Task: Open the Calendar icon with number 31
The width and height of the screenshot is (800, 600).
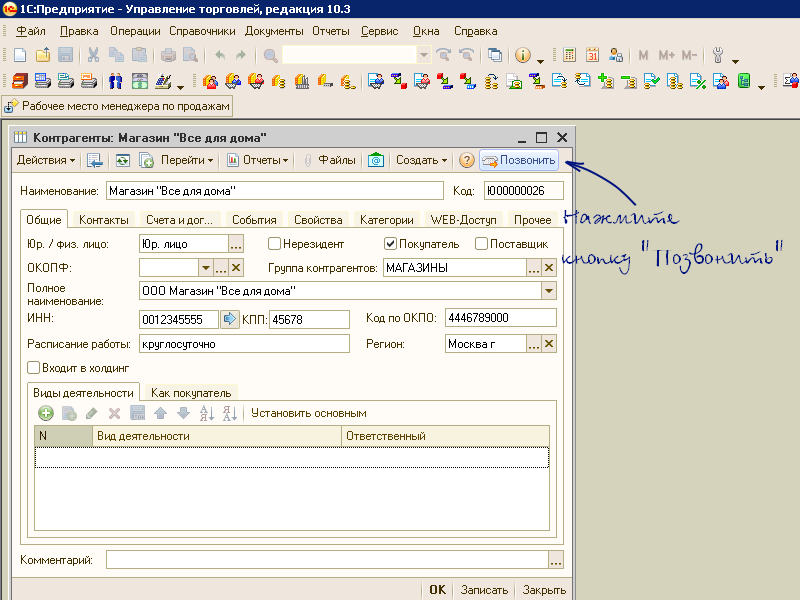Action: tap(592, 55)
